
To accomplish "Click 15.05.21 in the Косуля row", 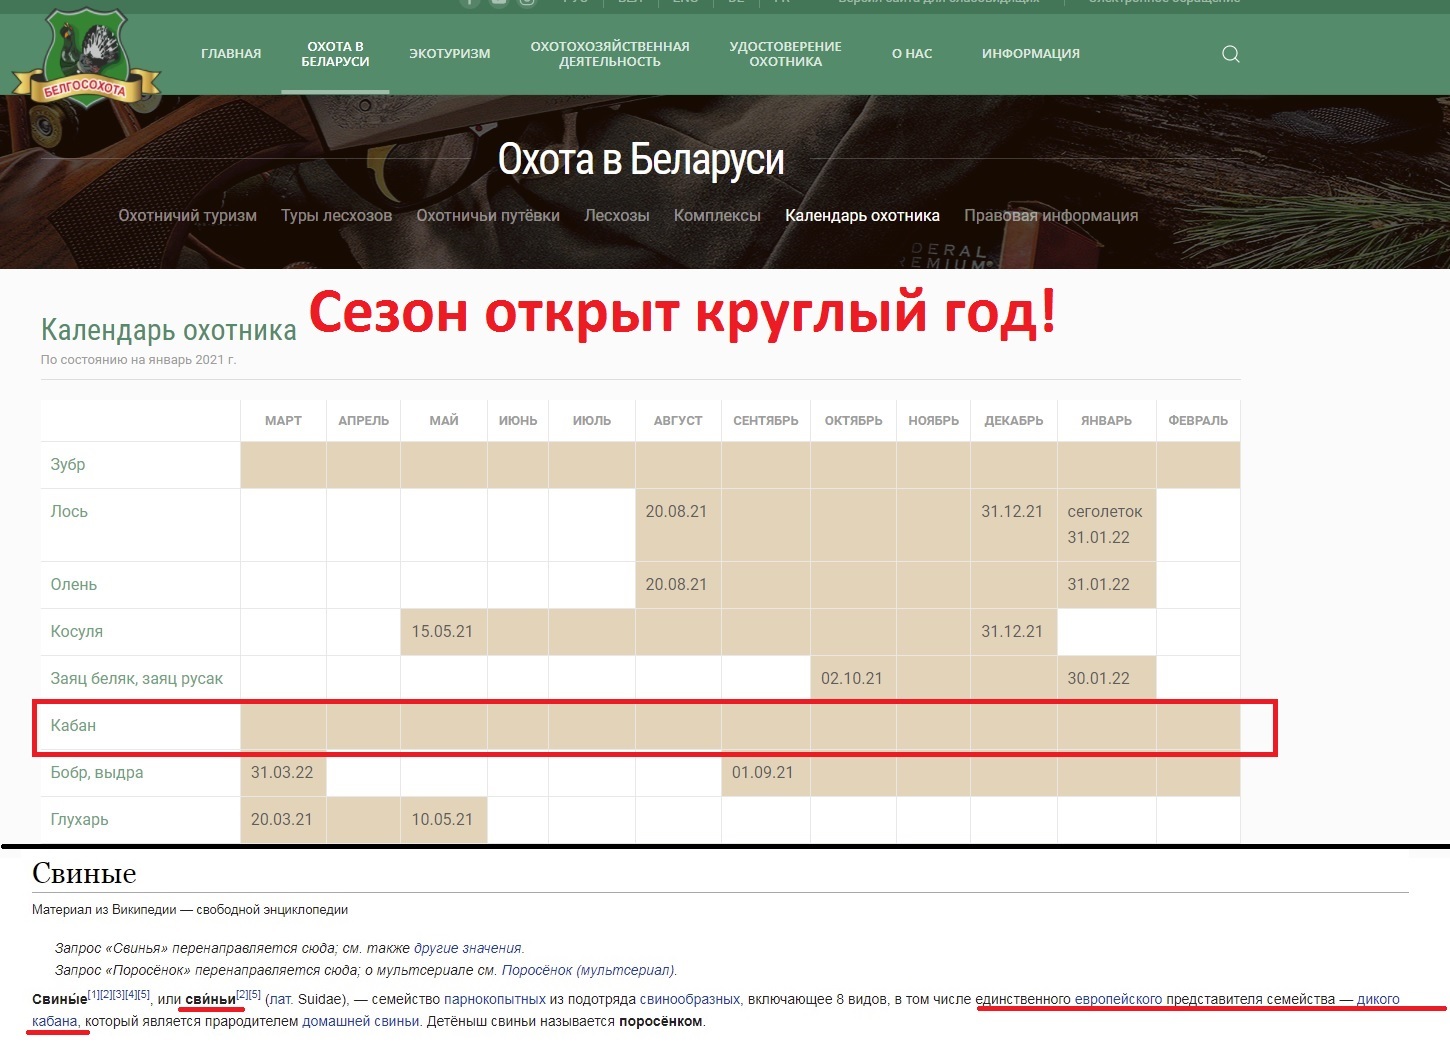I will pyautogui.click(x=442, y=632).
